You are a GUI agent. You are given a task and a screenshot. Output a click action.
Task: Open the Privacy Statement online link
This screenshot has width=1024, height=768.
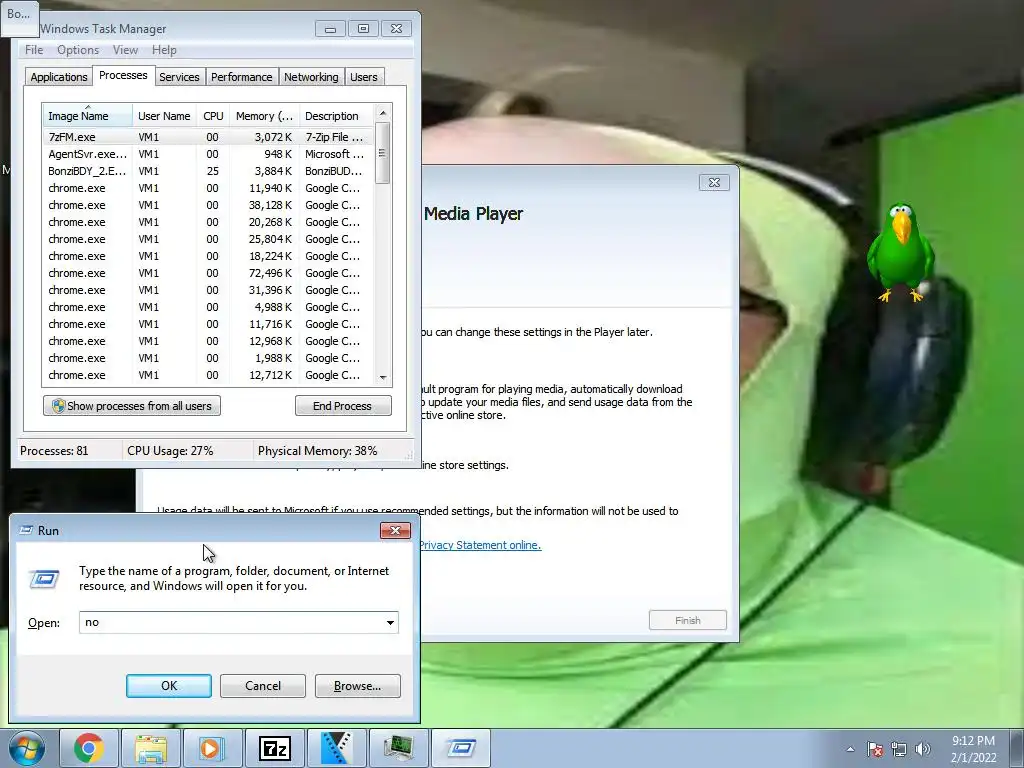[480, 545]
